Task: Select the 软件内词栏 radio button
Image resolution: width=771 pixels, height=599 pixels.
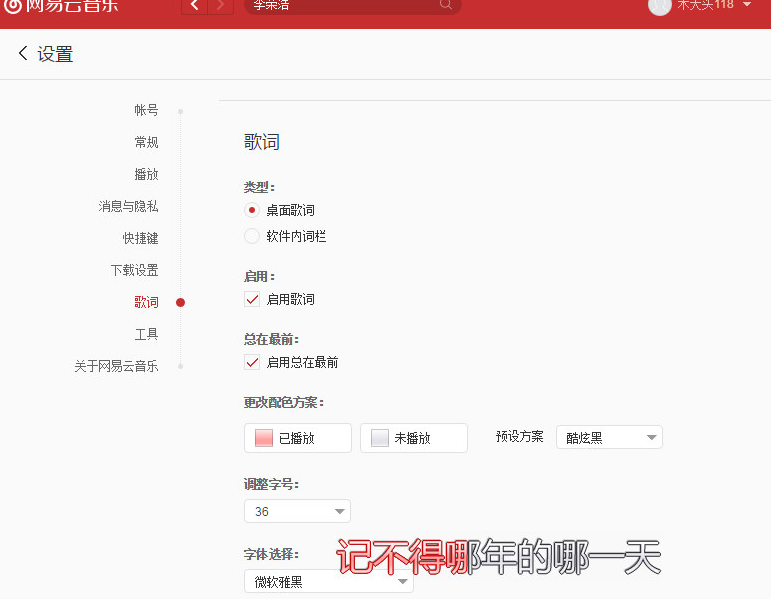Action: click(x=252, y=236)
